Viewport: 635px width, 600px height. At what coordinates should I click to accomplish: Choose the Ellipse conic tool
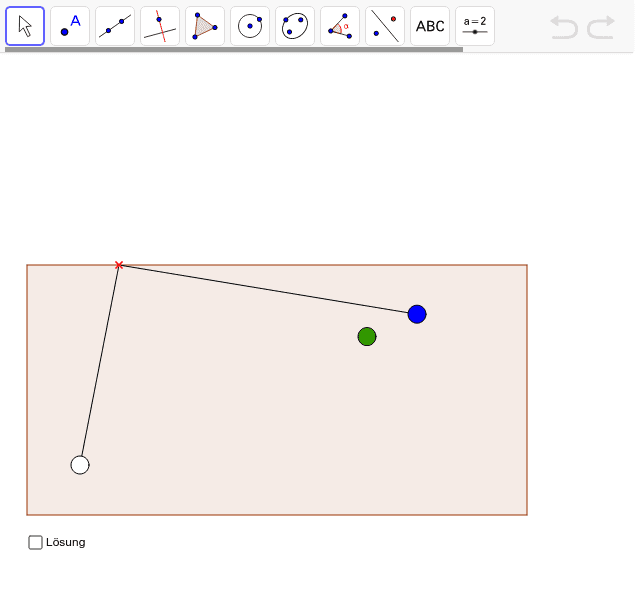click(294, 26)
